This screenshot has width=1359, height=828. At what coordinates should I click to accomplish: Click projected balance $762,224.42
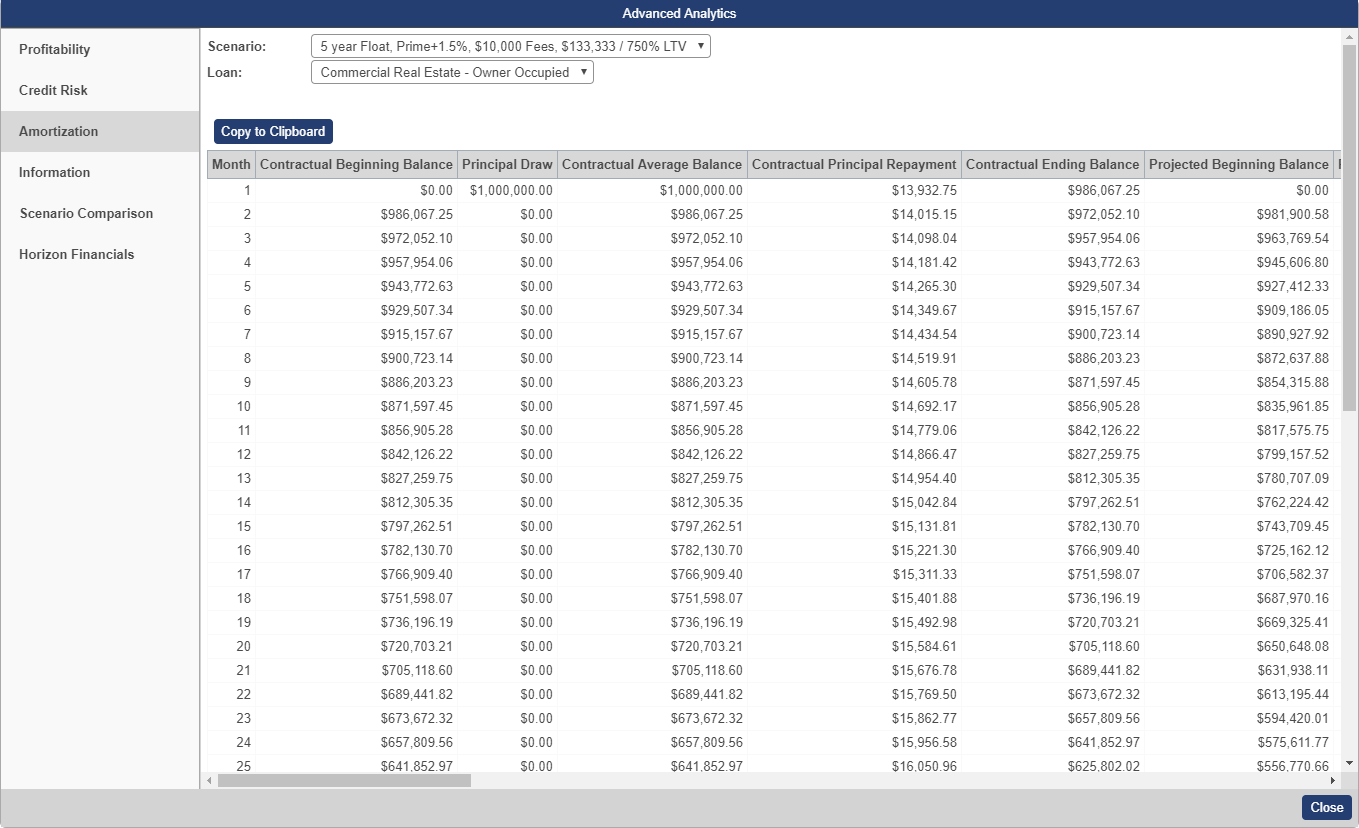[x=1239, y=502]
